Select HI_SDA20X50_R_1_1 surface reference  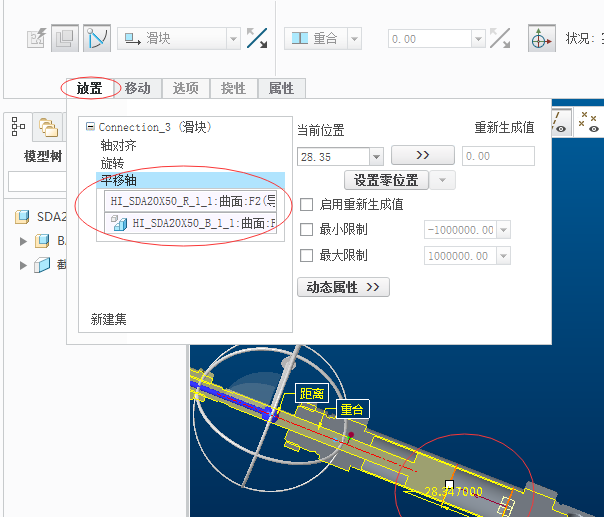[x=190, y=201]
